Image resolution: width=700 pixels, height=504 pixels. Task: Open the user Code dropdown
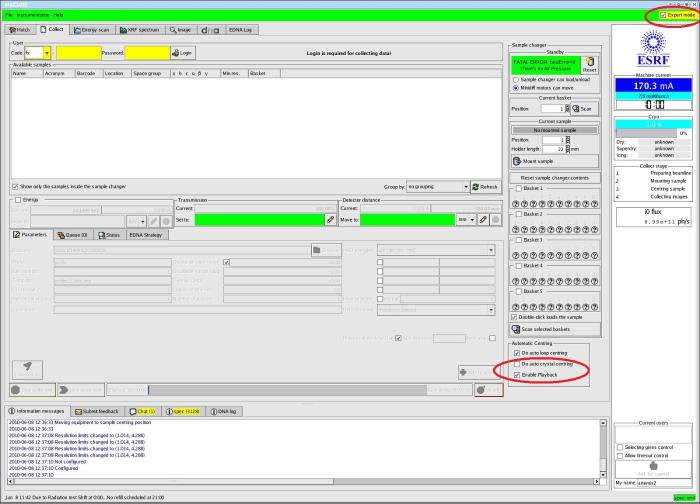46,52
